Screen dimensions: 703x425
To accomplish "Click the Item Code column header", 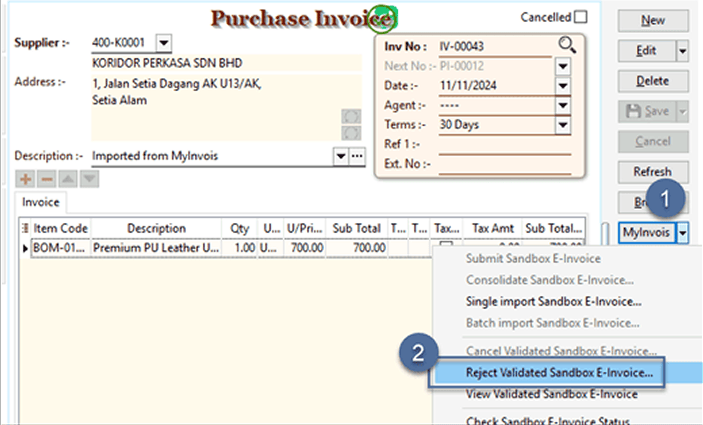I will [x=61, y=228].
